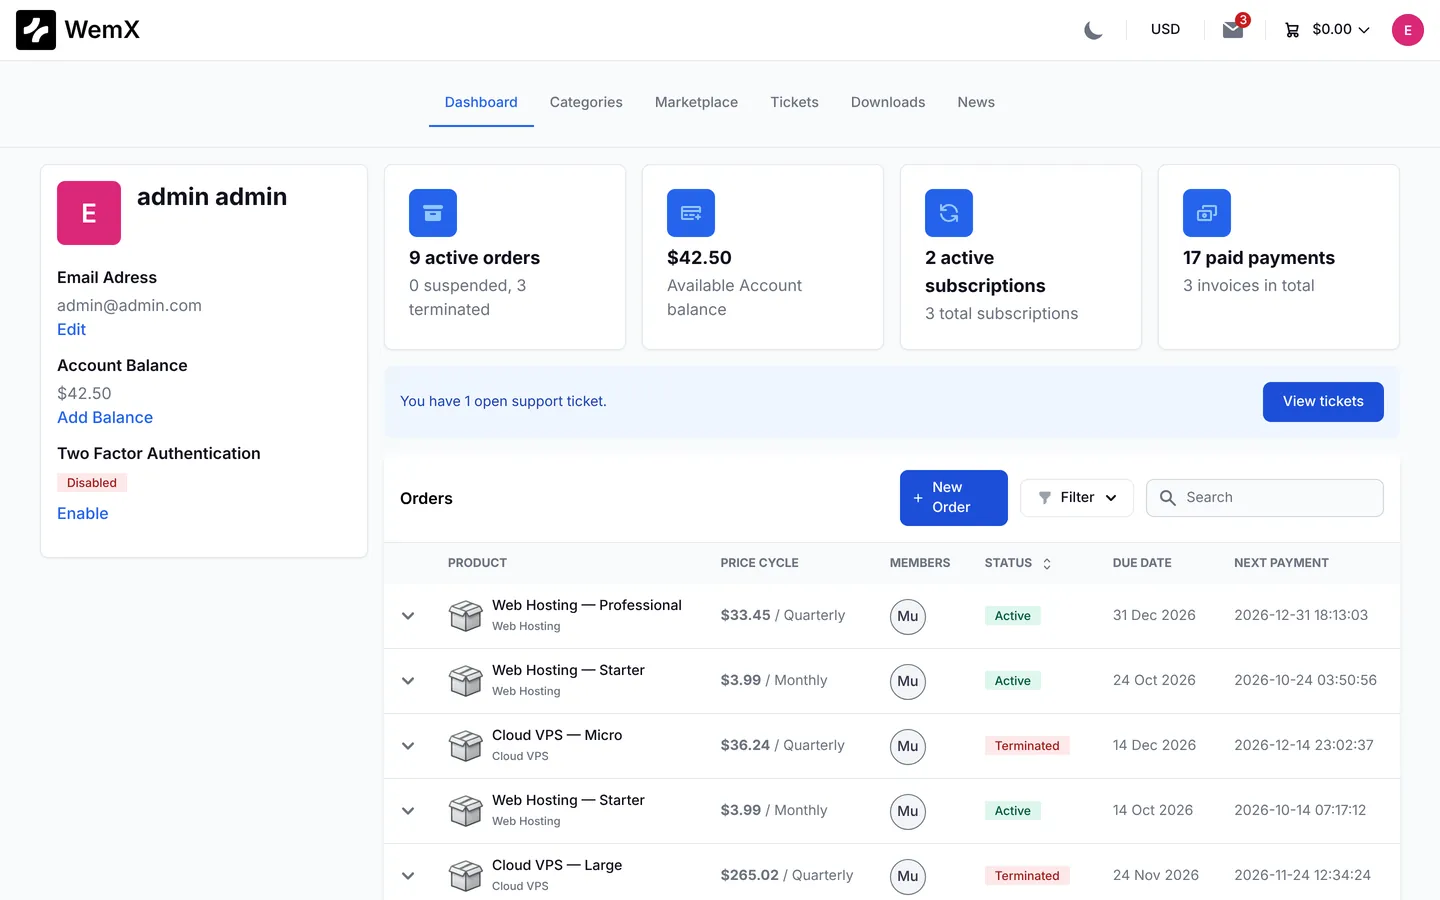The height and width of the screenshot is (900, 1440).
Task: Click the Disabled two factor badge
Action: [92, 483]
